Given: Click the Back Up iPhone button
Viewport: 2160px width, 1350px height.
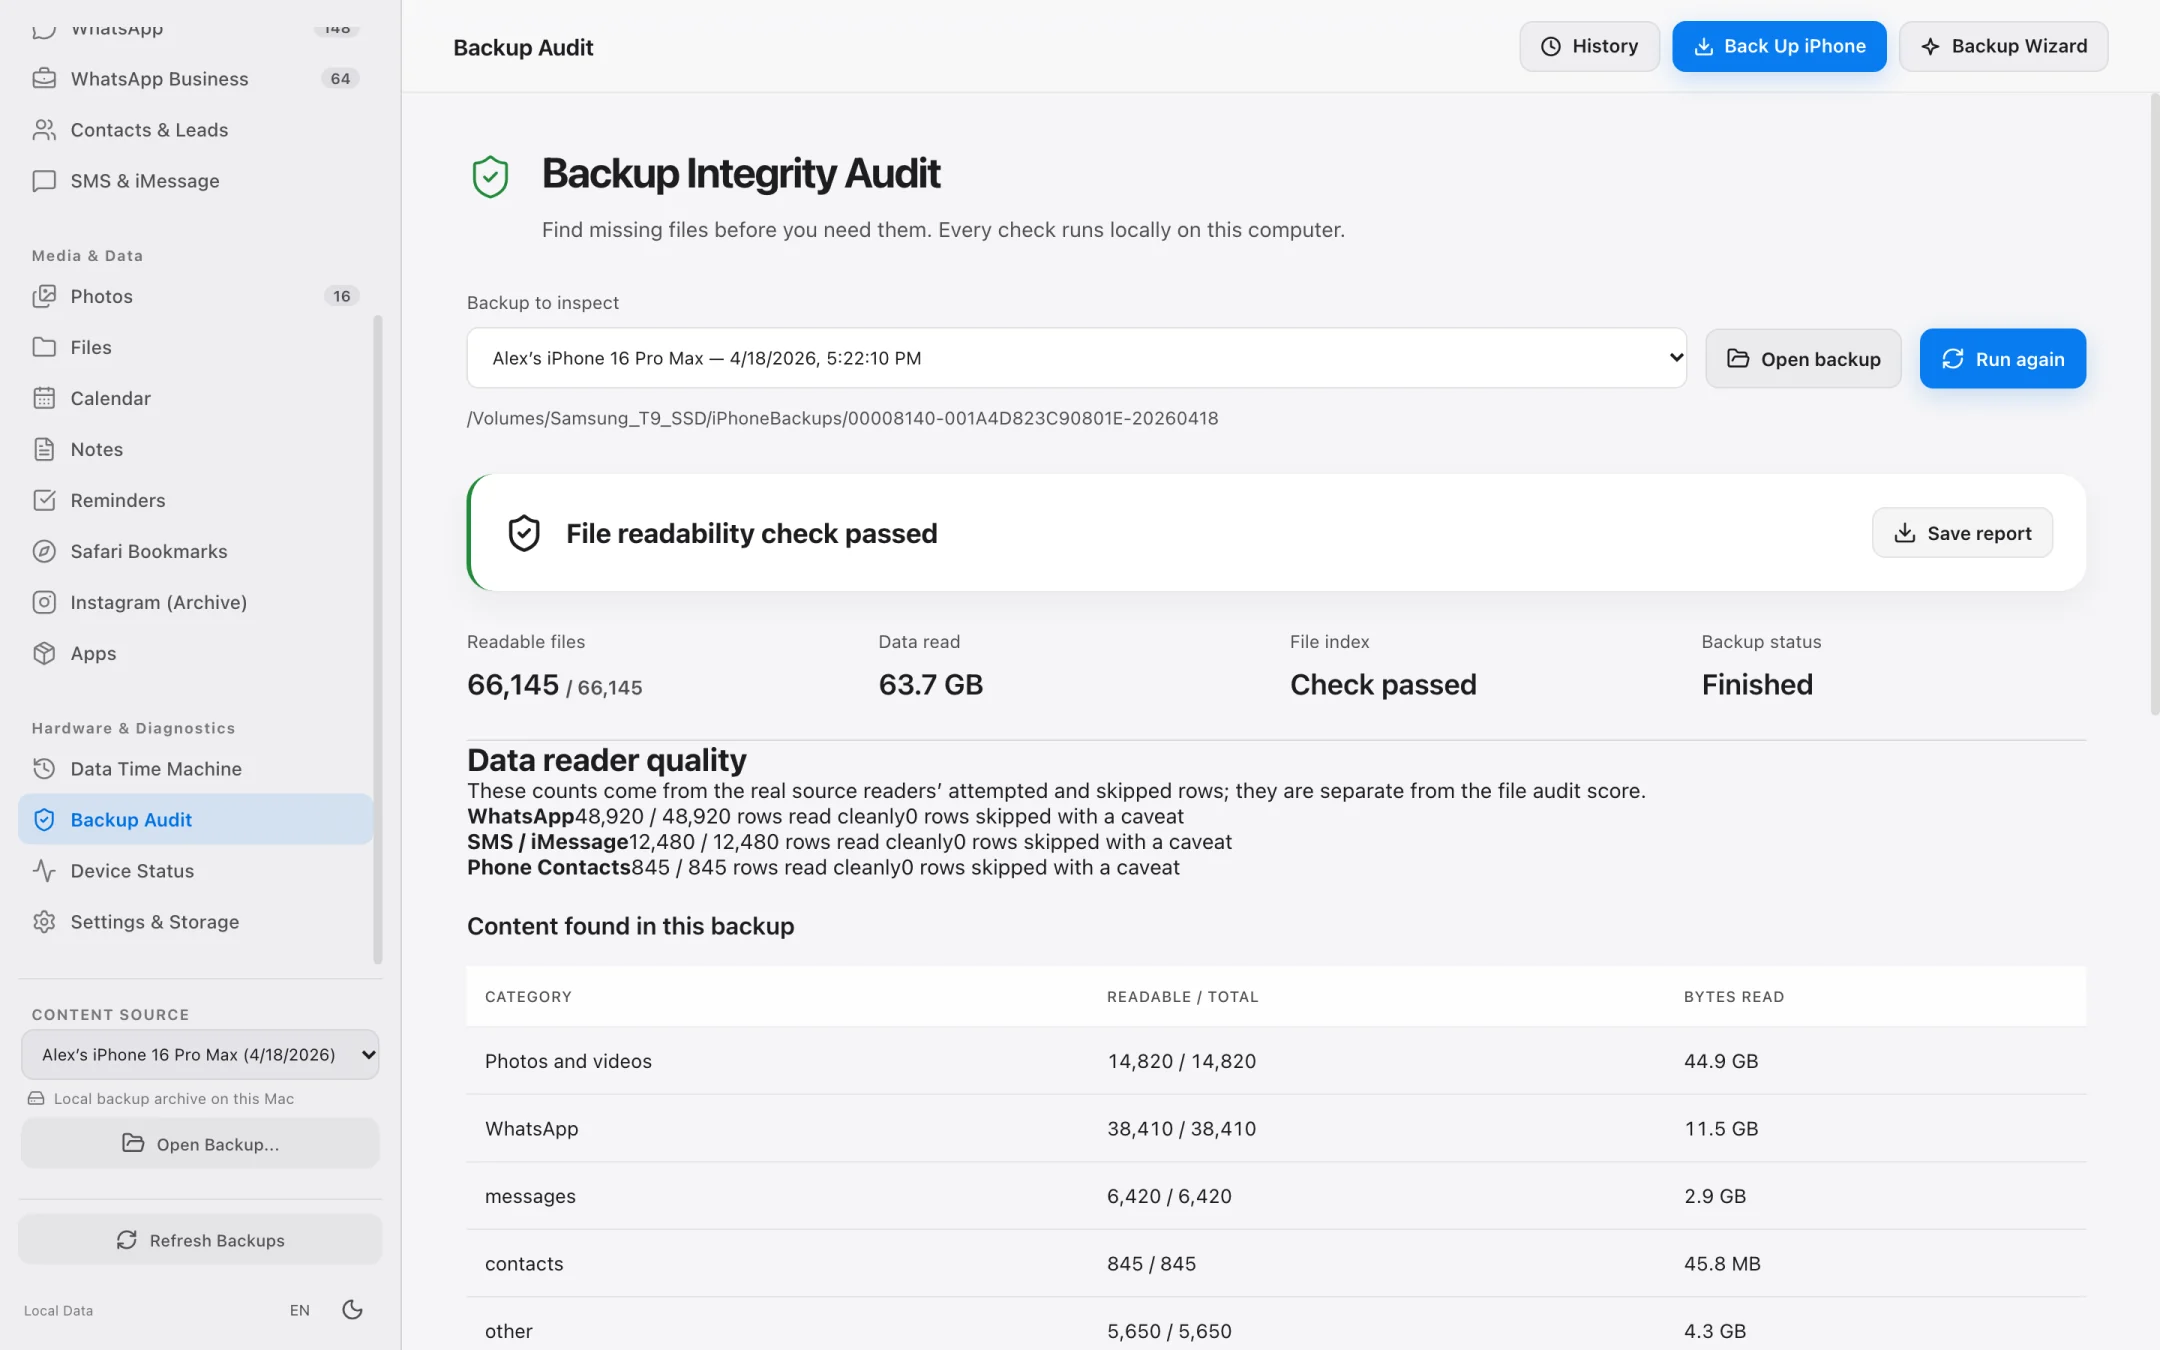Looking at the screenshot, I should (1779, 46).
